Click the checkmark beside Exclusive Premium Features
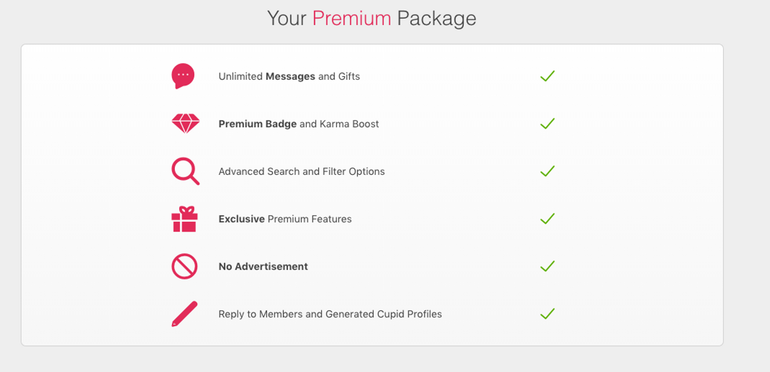 (547, 219)
